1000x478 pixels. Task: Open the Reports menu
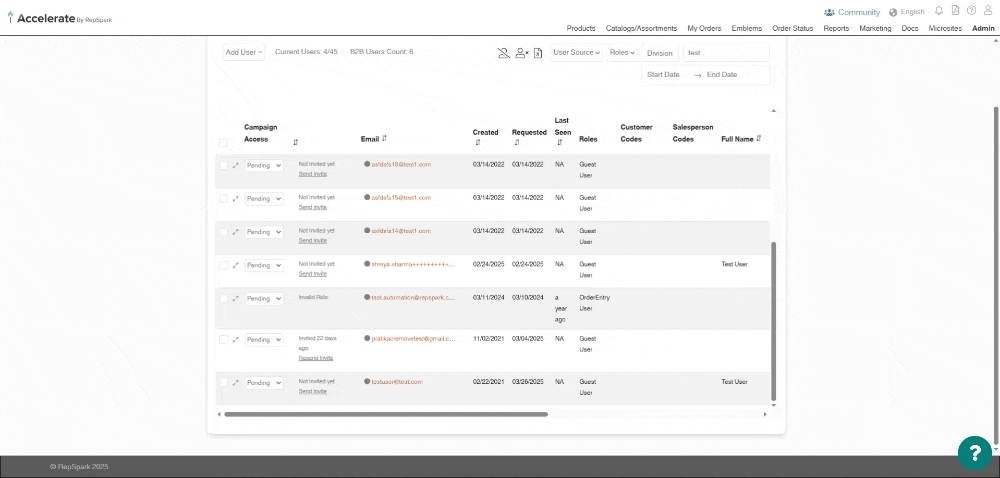pos(836,28)
